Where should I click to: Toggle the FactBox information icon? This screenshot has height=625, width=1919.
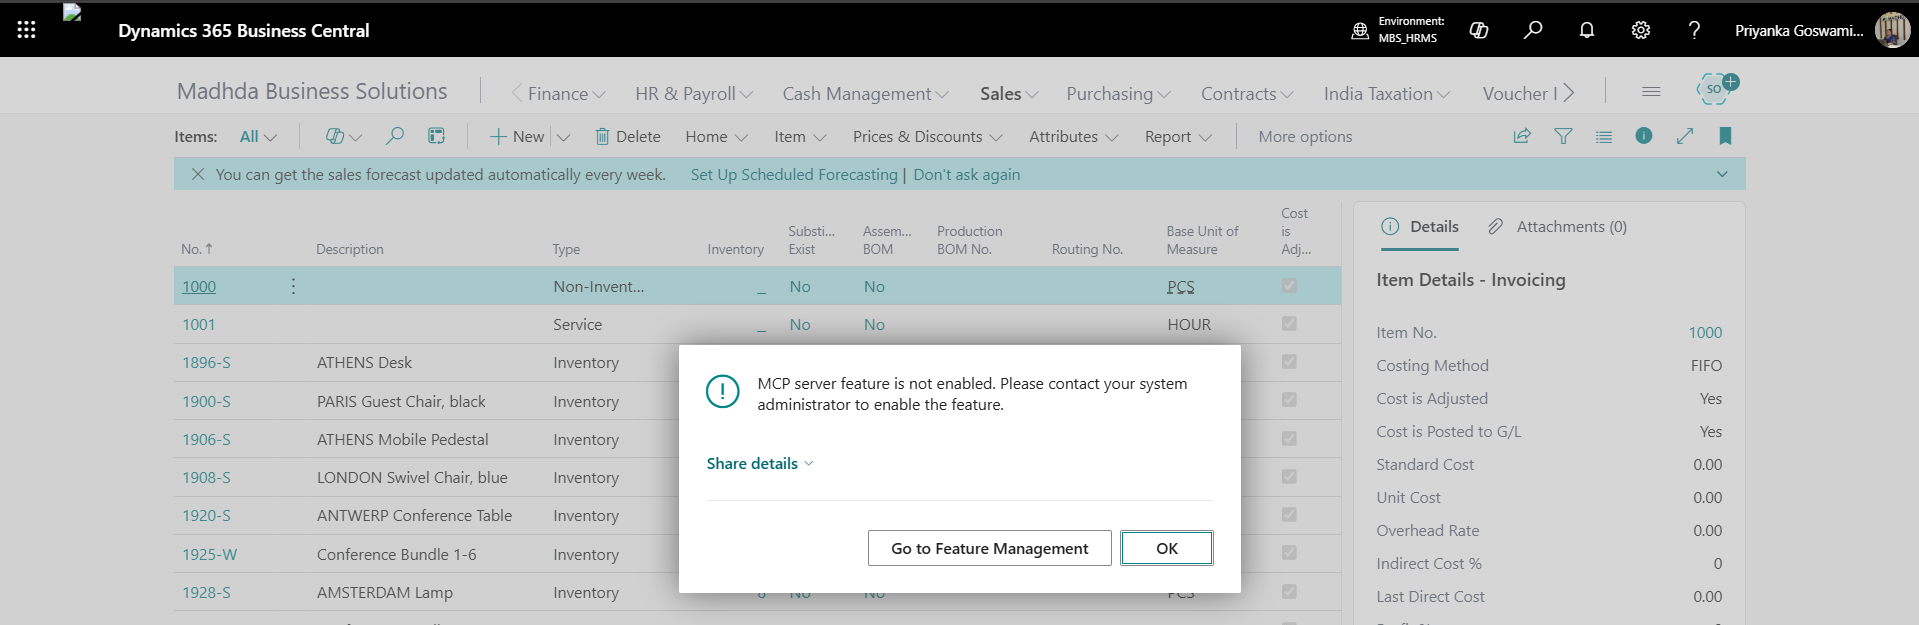pos(1644,136)
